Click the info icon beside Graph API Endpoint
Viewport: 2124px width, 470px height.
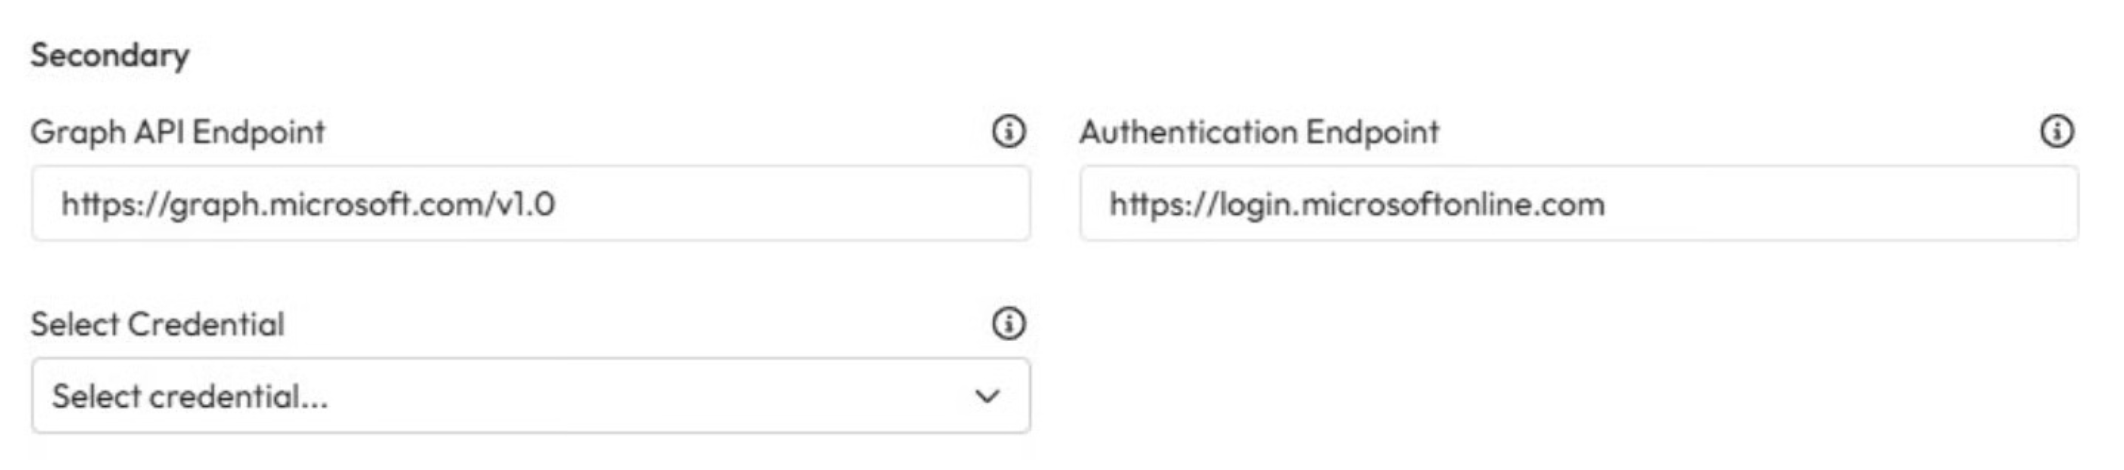[x=1008, y=131]
